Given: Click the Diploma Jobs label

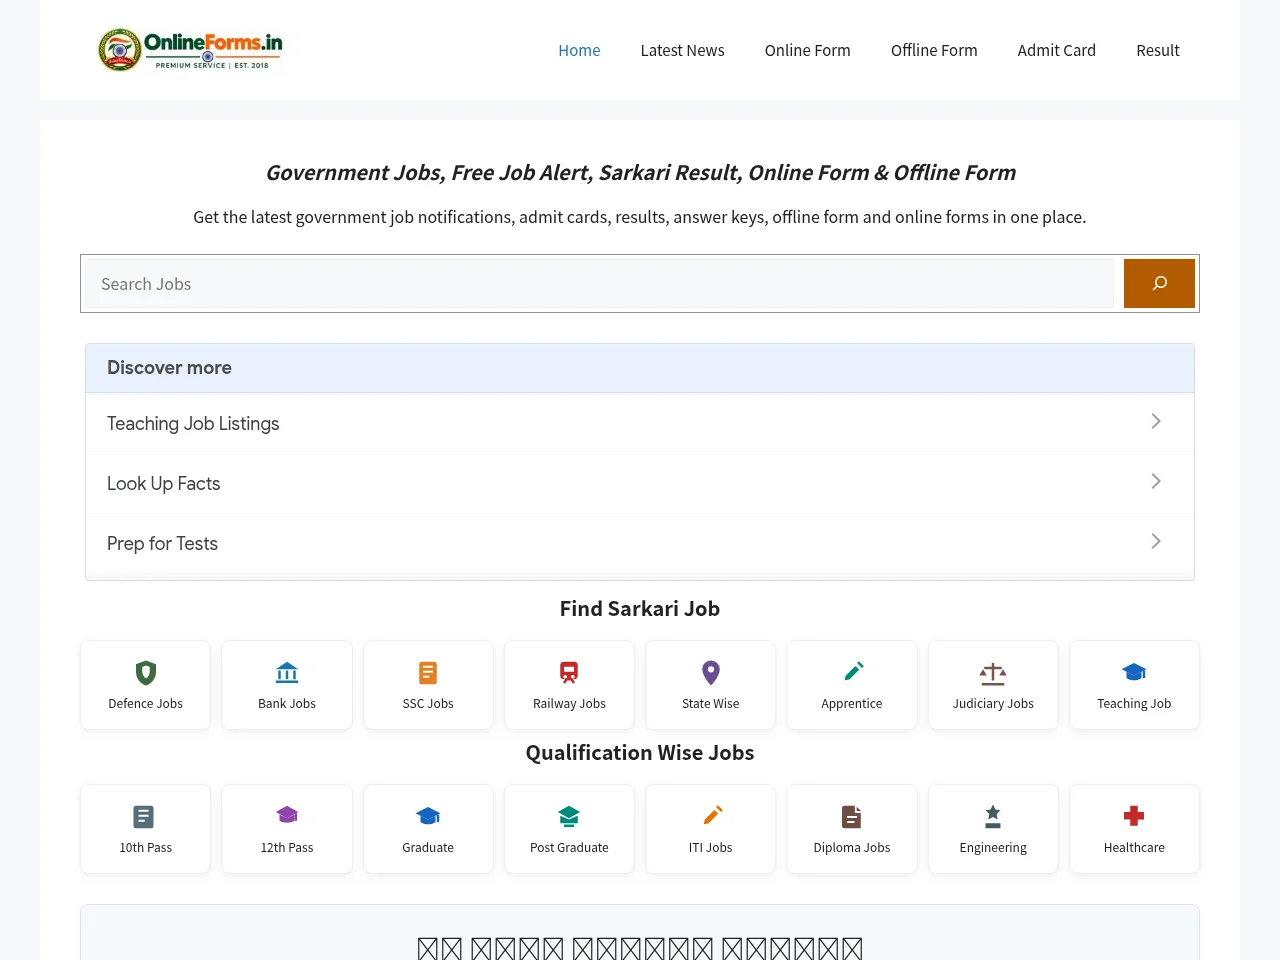Looking at the screenshot, I should [852, 848].
